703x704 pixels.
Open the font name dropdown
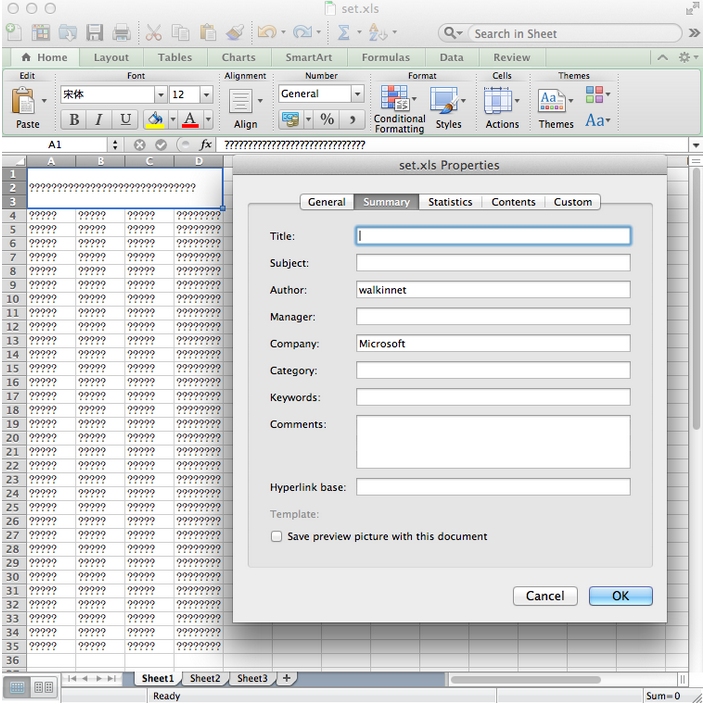click(161, 95)
